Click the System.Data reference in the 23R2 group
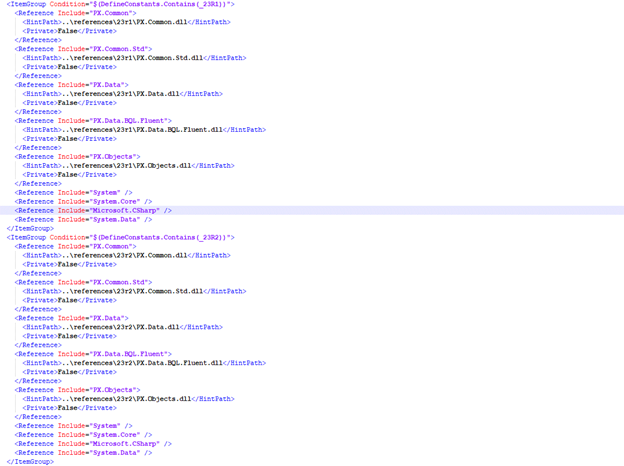 click(x=84, y=453)
